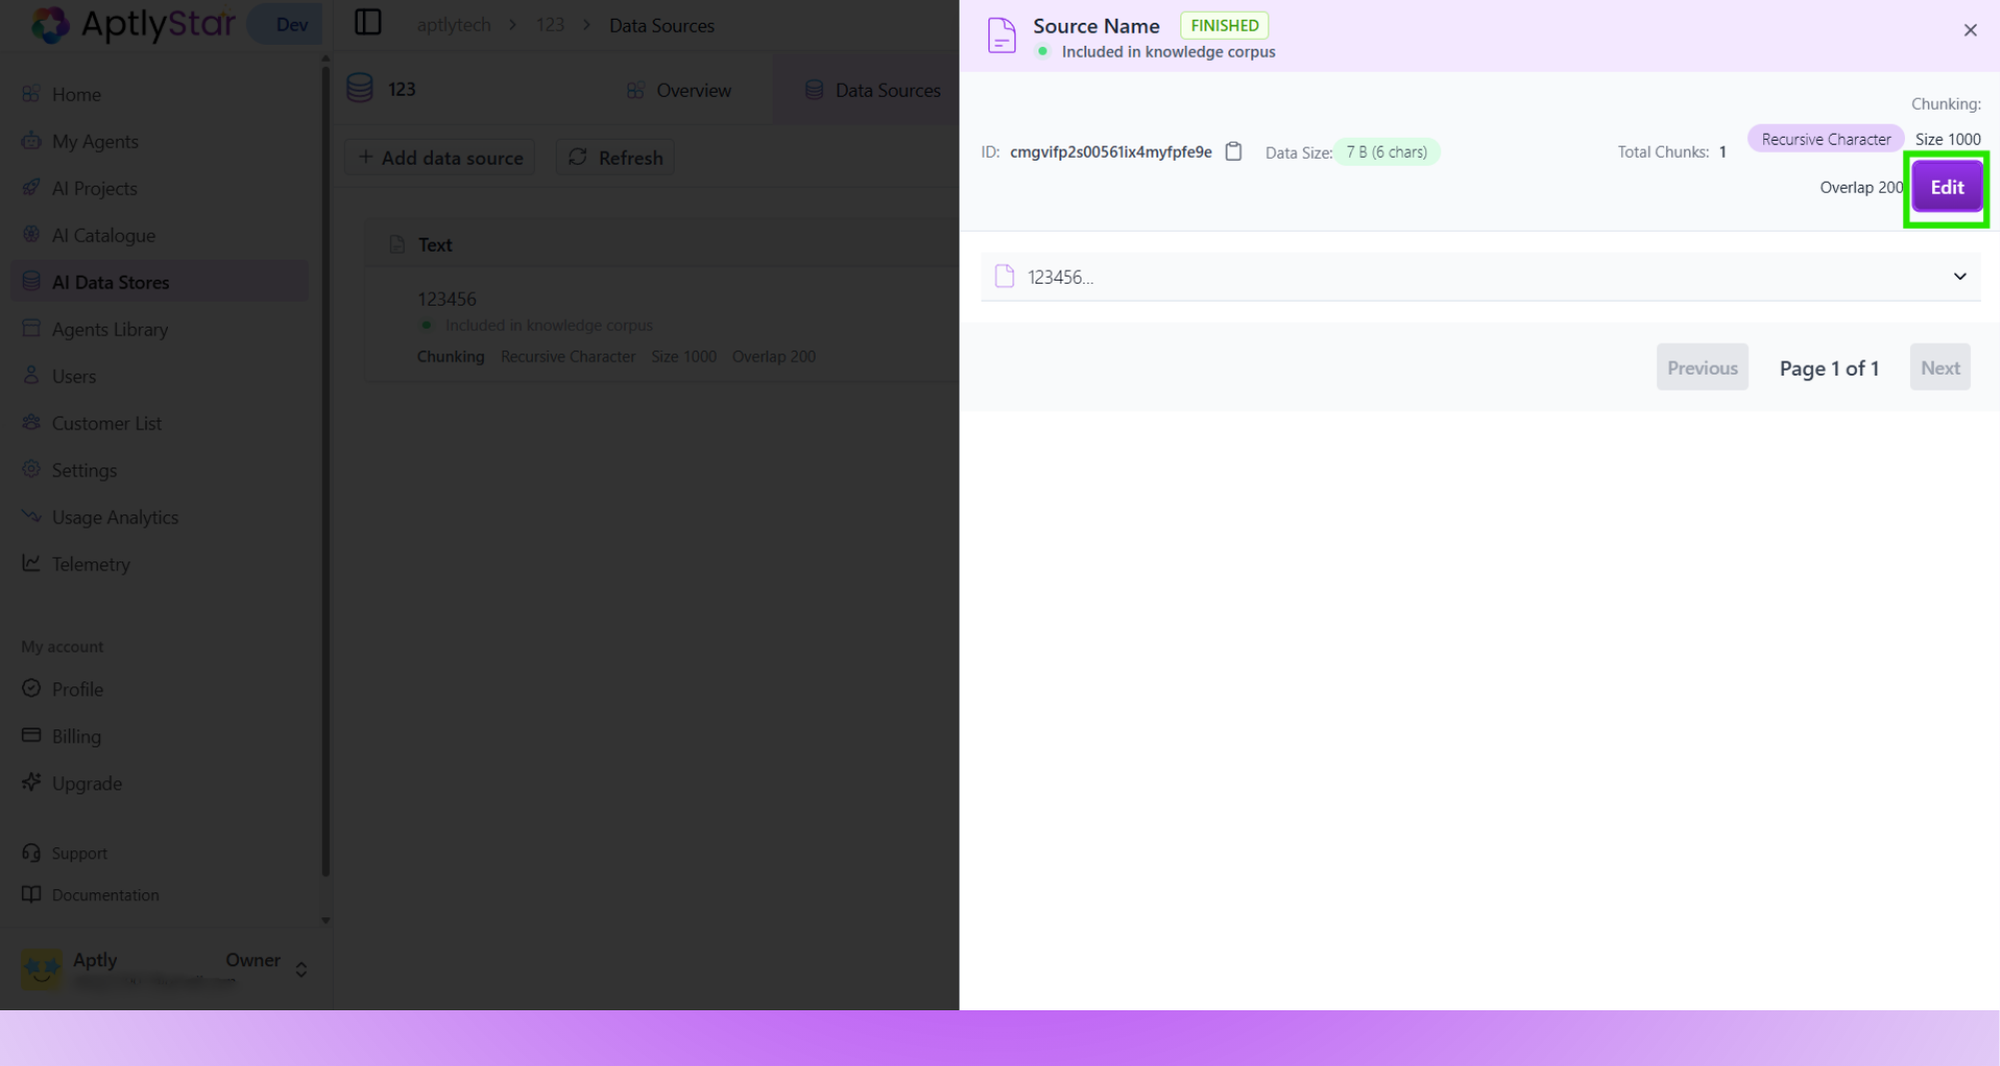This screenshot has width=2000, height=1066.
Task: Click the aptlytech breadcrumb link
Action: point(453,25)
